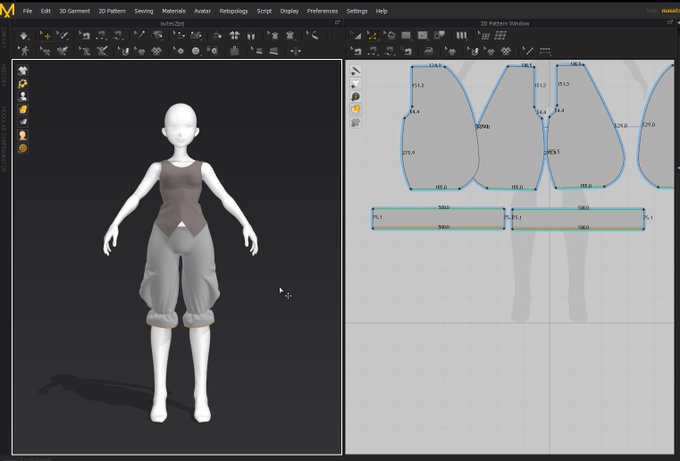Viewport: 680px width, 461px height.
Task: Select the highlighted yellow Edit Pattern tool
Action: pyautogui.click(x=373, y=35)
